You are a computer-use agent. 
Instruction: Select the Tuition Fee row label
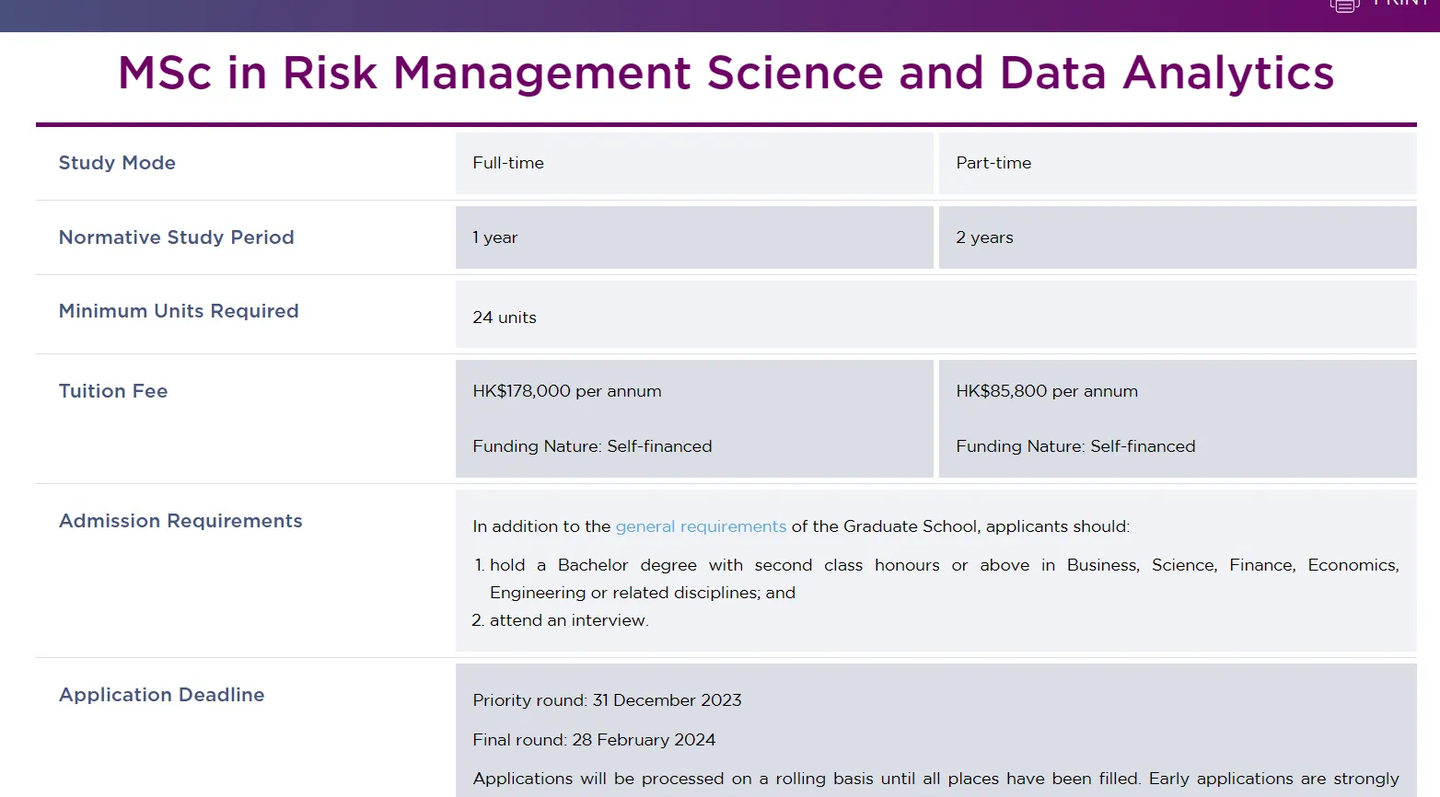tap(113, 391)
